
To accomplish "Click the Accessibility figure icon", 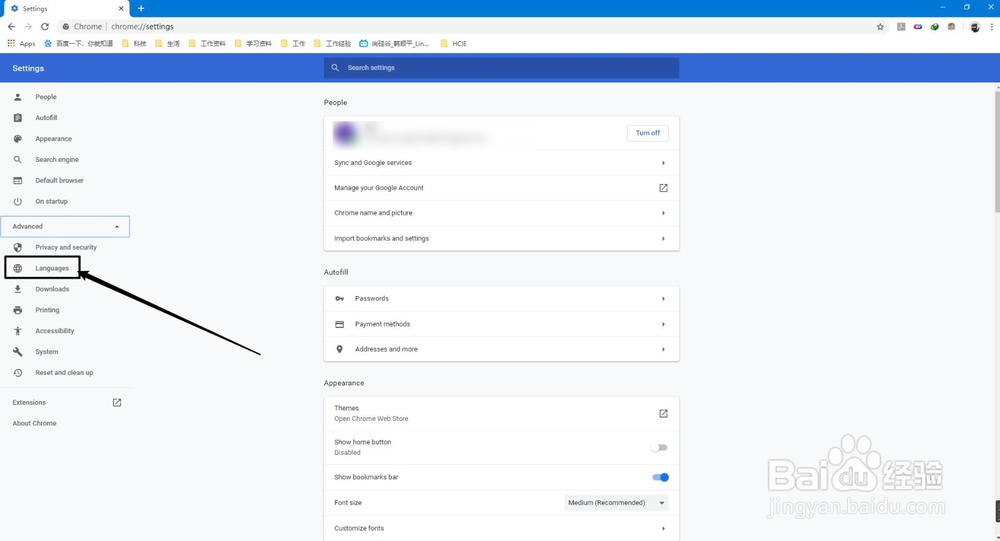I will click(x=18, y=331).
